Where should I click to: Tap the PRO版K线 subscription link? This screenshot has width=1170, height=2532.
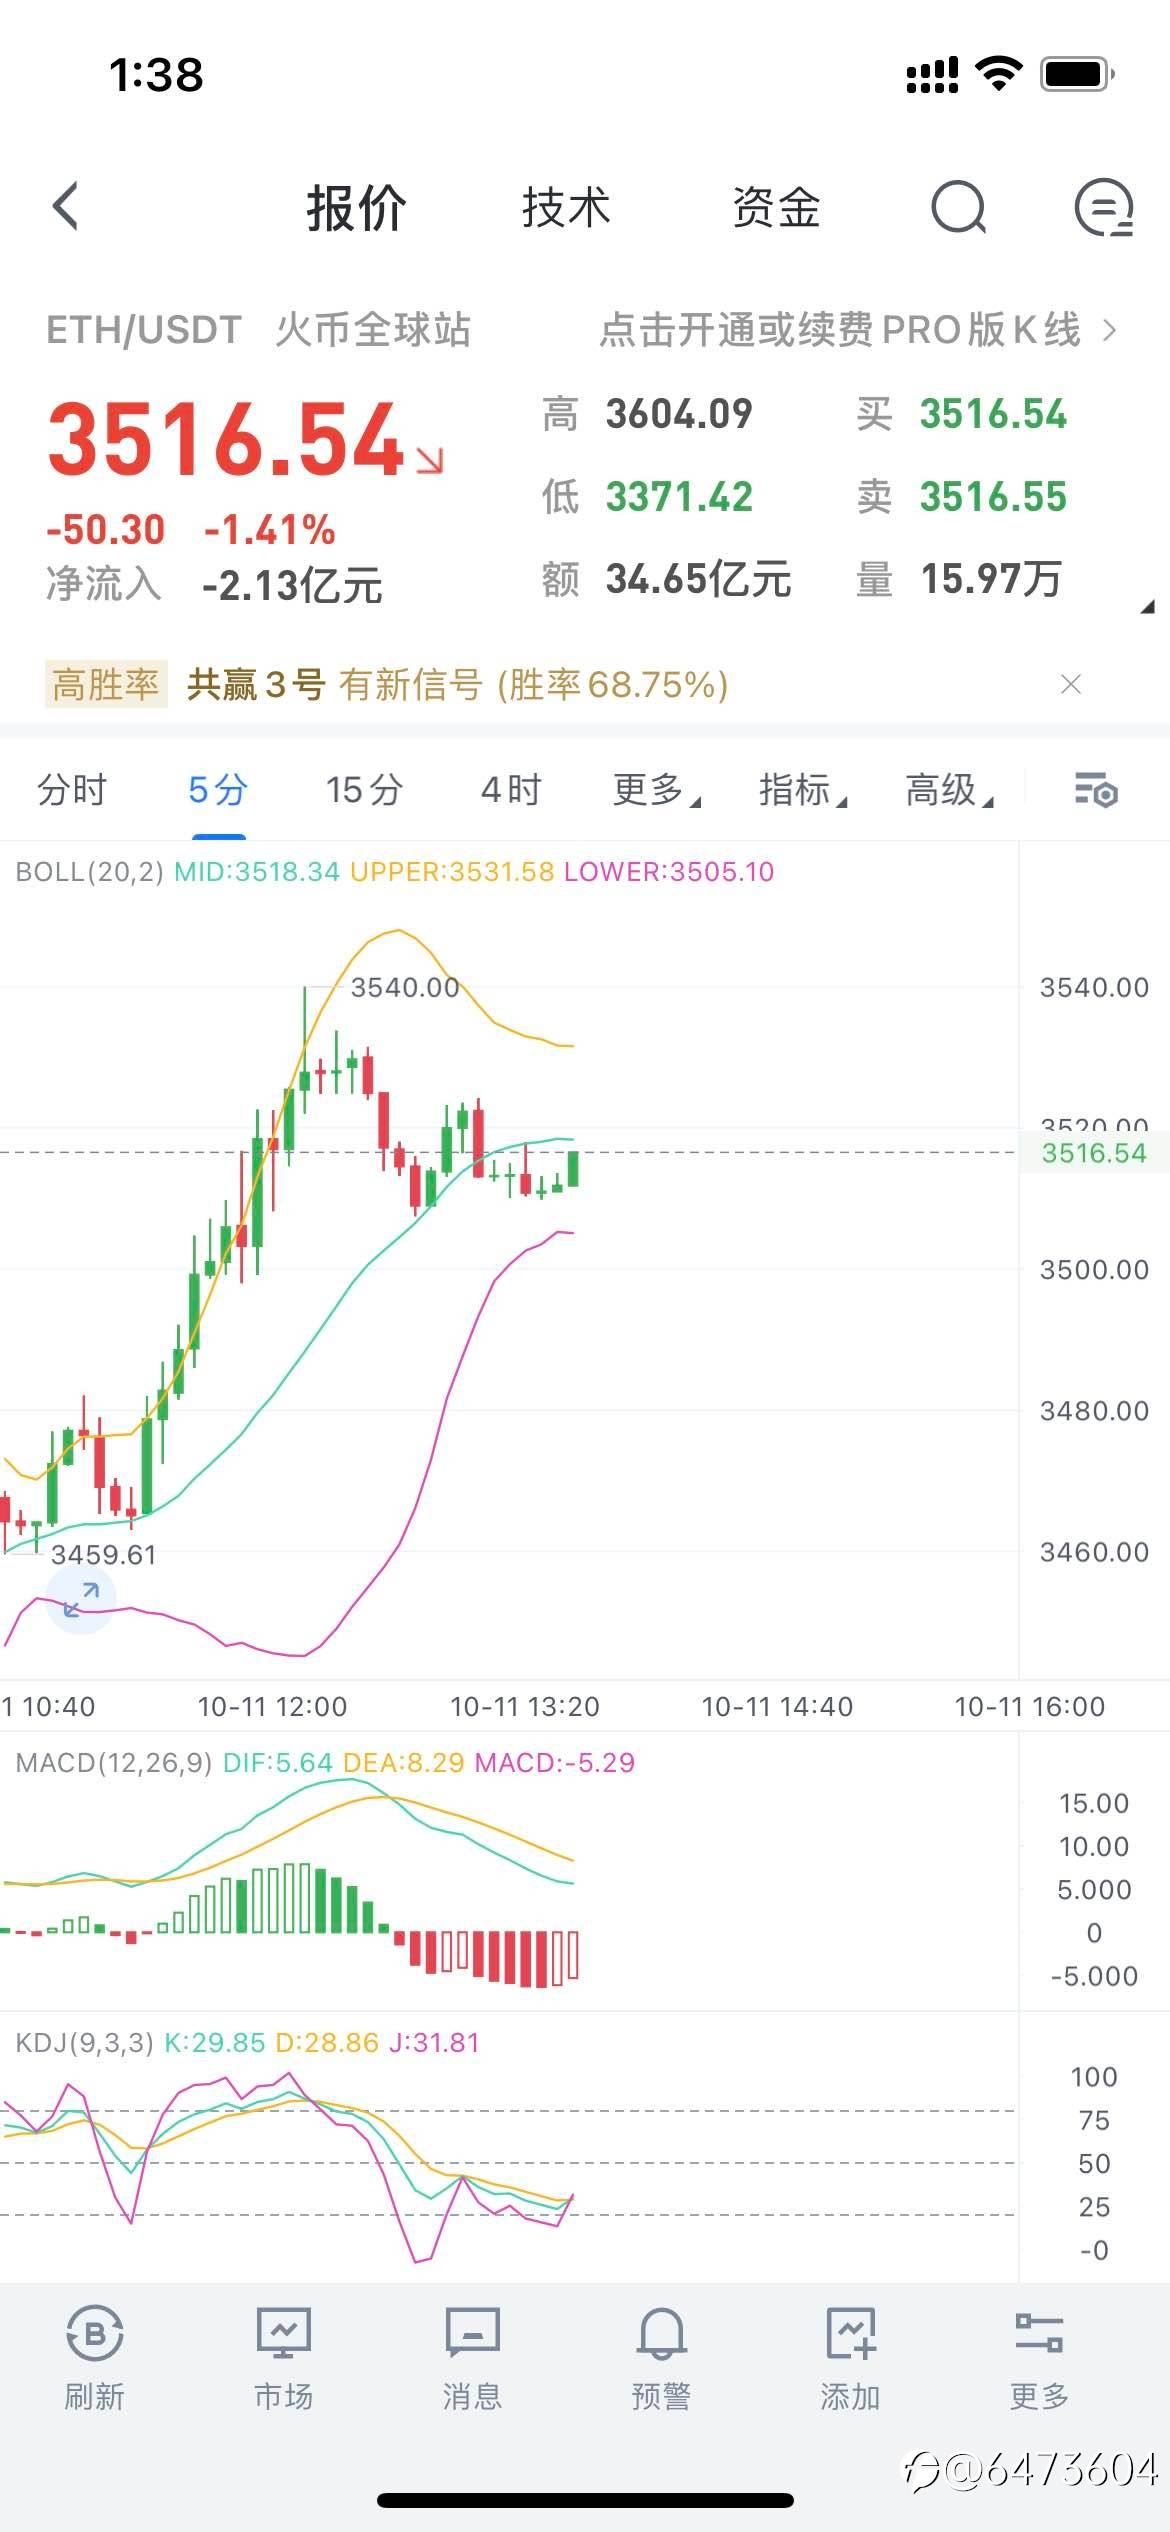857,330
